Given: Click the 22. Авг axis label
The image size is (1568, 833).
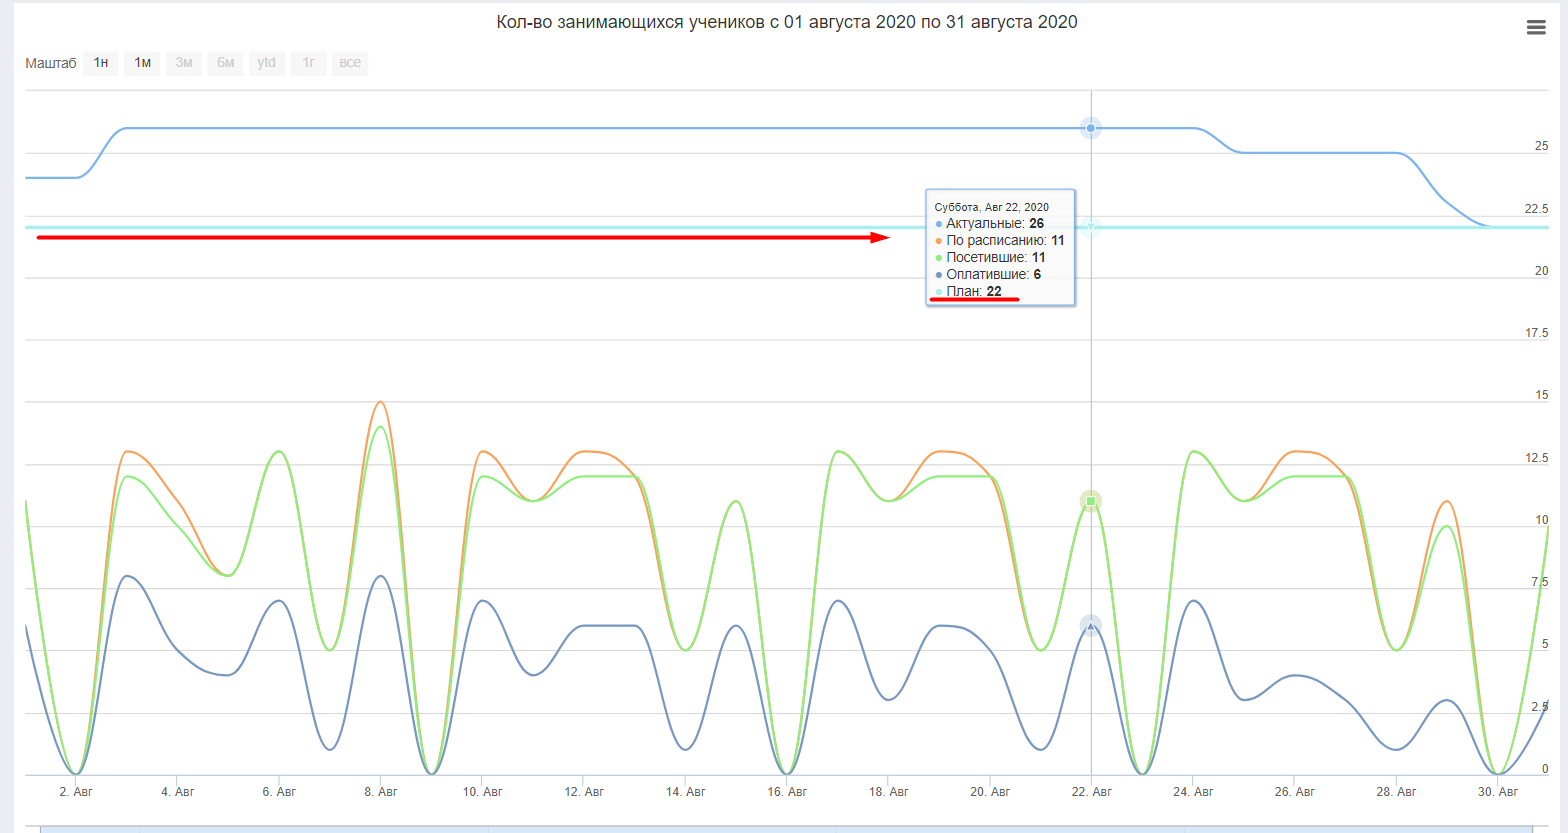Looking at the screenshot, I should [1092, 791].
